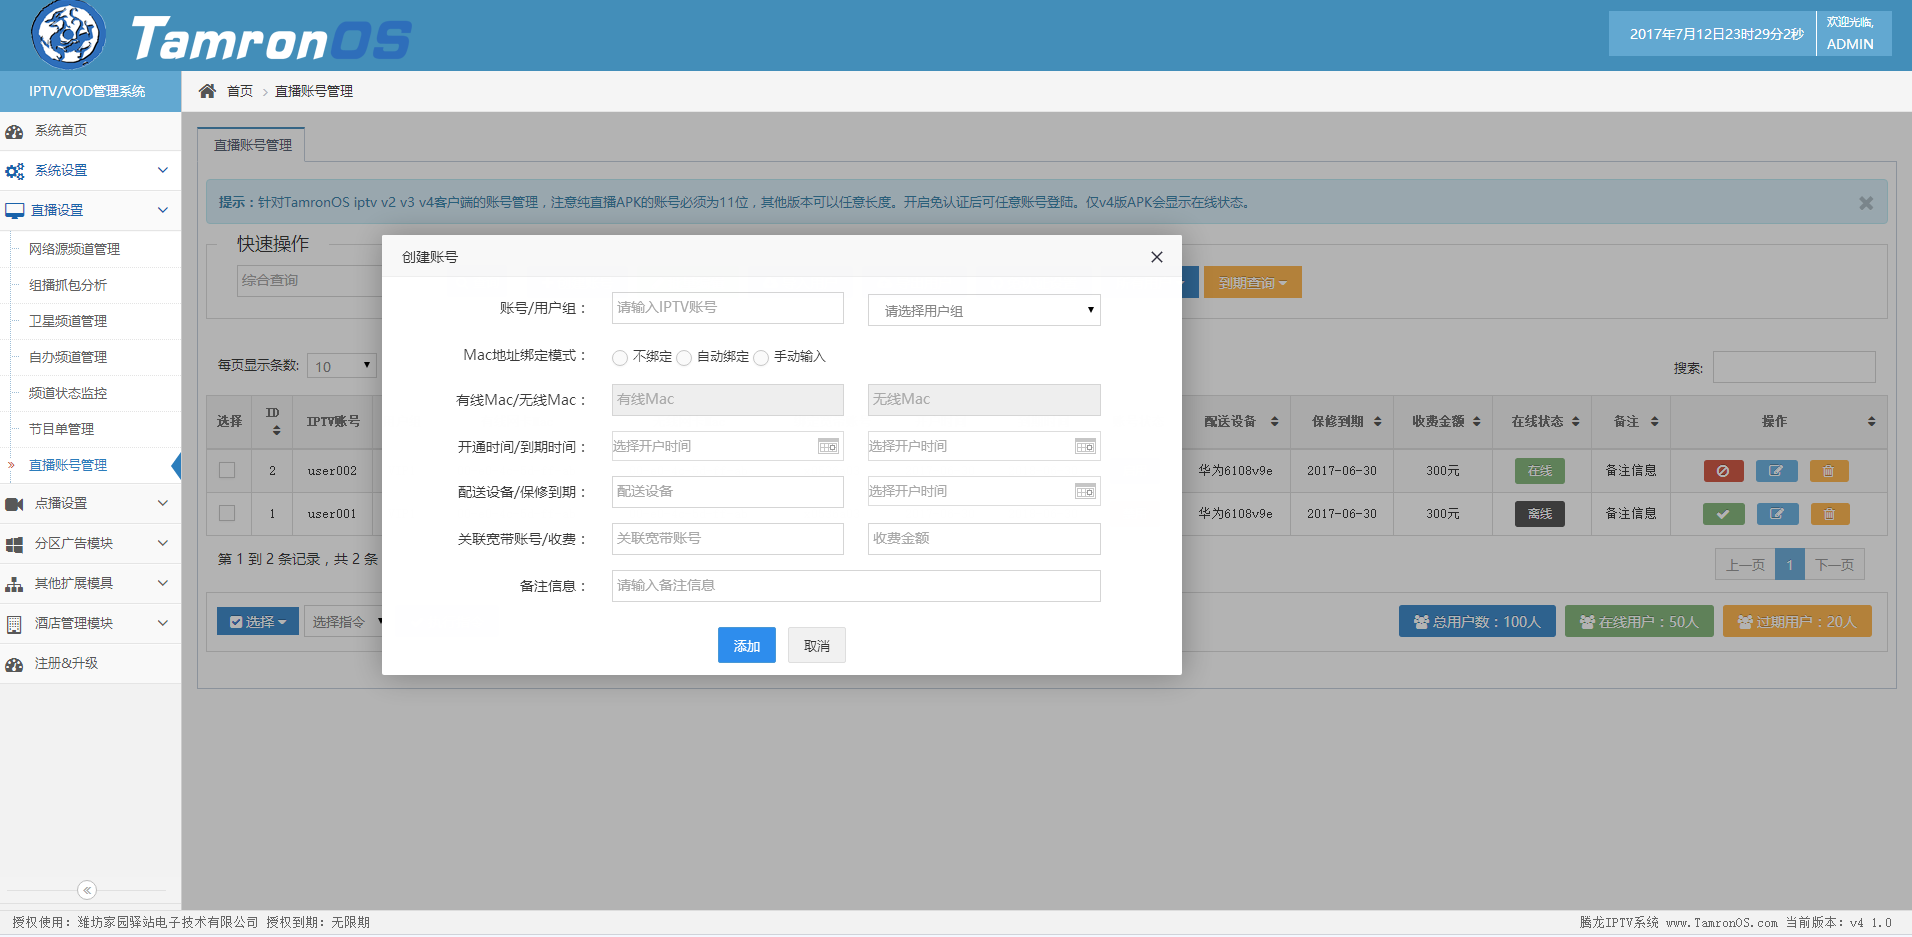Click the 其他扩展模具 sitemap icon

pyautogui.click(x=14, y=584)
